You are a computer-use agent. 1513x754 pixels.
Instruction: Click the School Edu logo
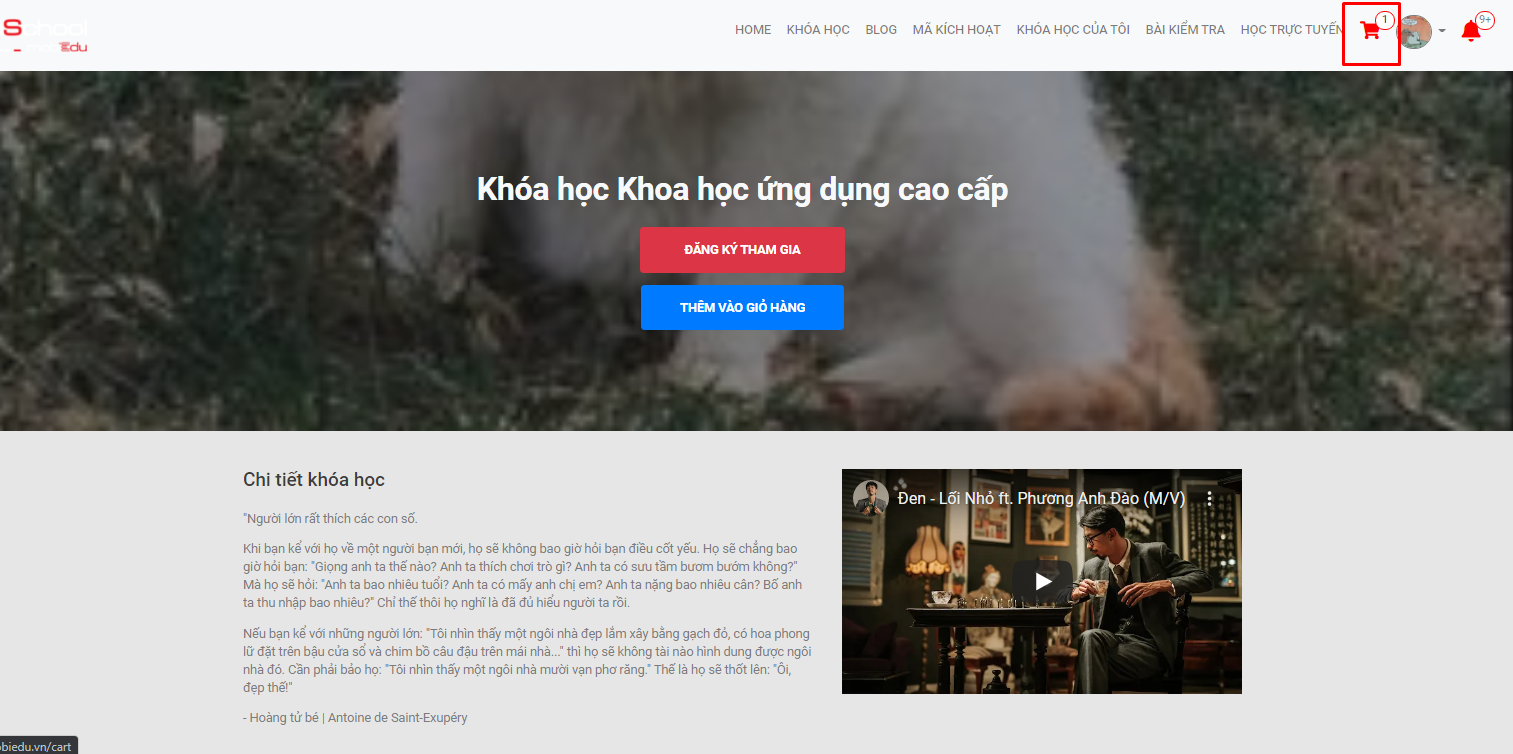coord(45,35)
